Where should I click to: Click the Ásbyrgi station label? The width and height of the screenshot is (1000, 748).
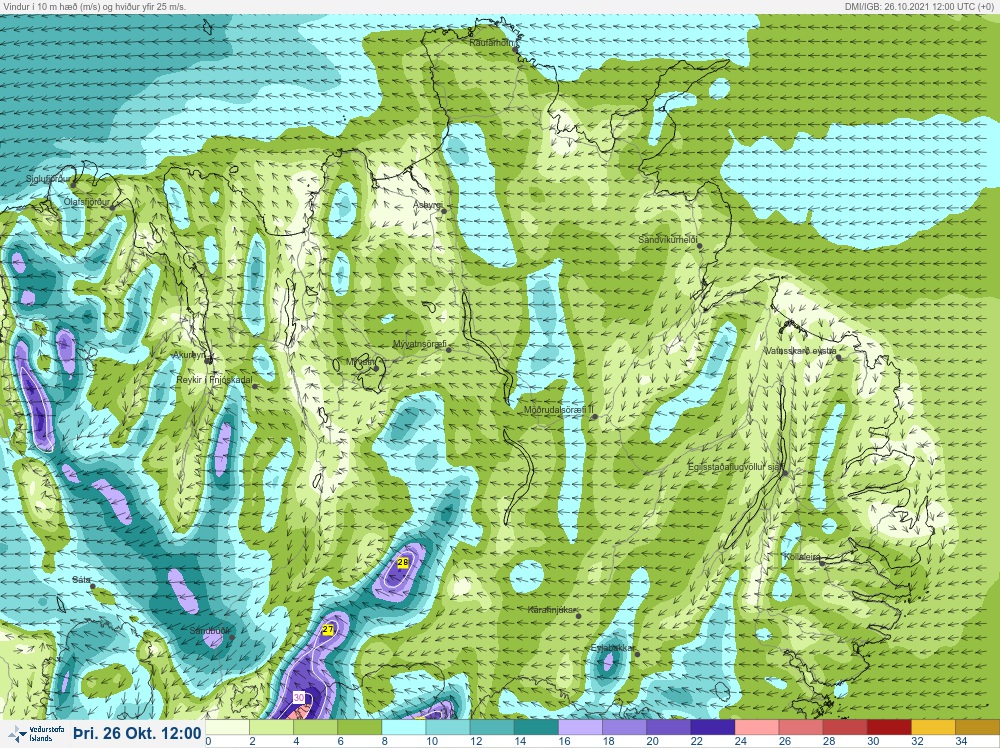[x=427, y=205]
